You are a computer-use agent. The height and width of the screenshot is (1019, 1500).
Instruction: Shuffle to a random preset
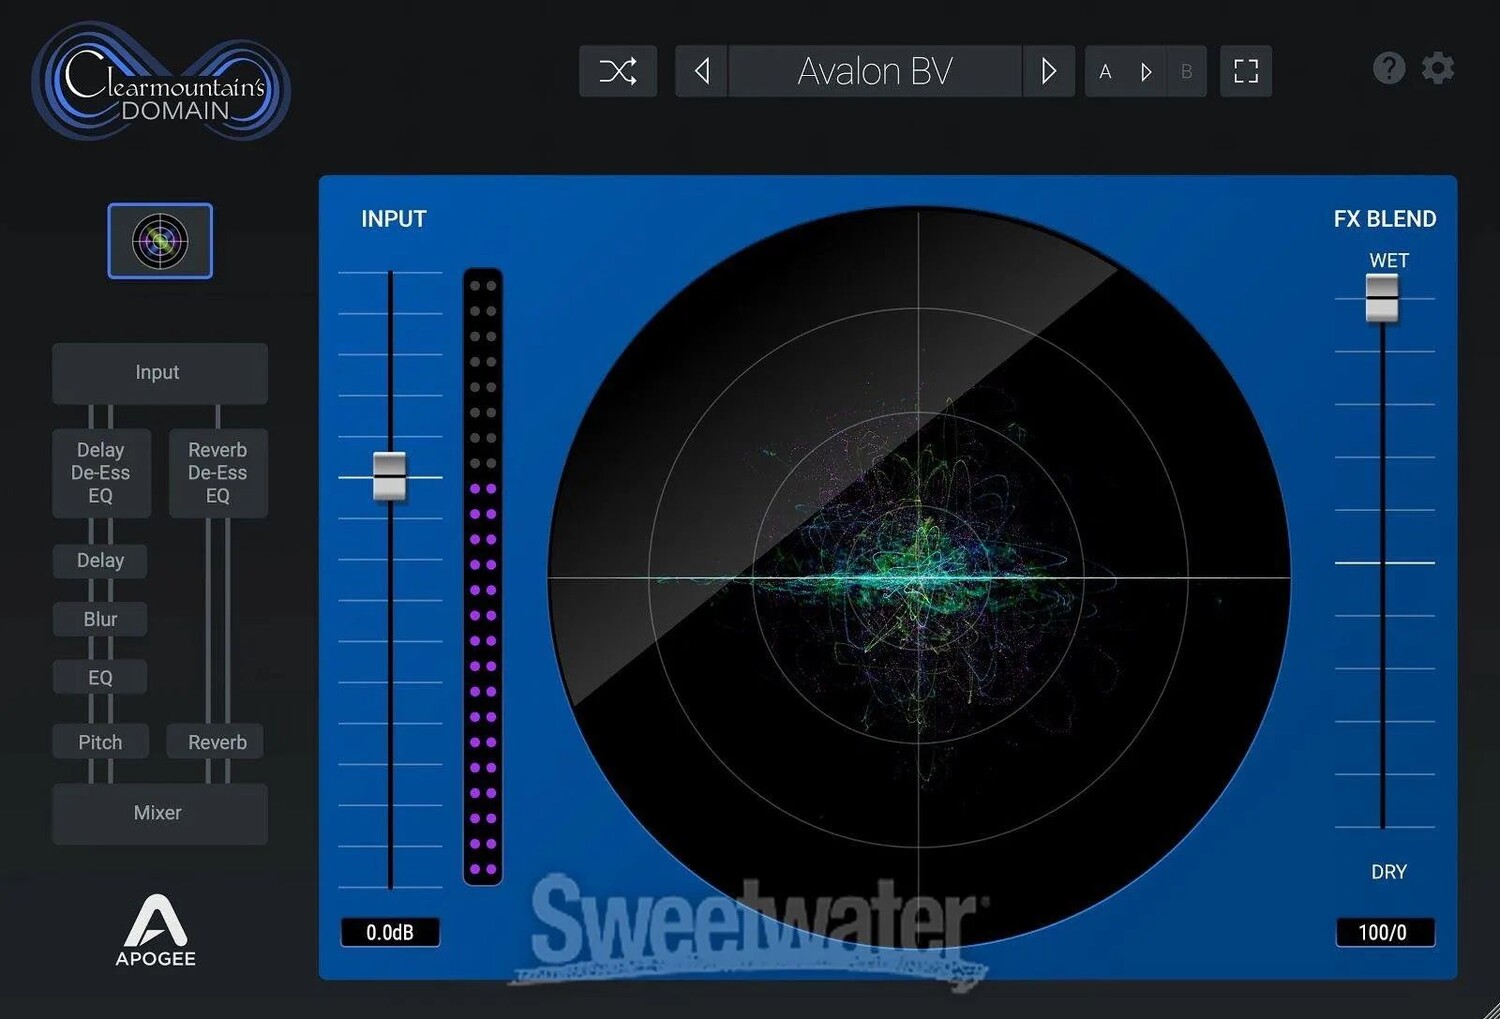[x=618, y=71]
